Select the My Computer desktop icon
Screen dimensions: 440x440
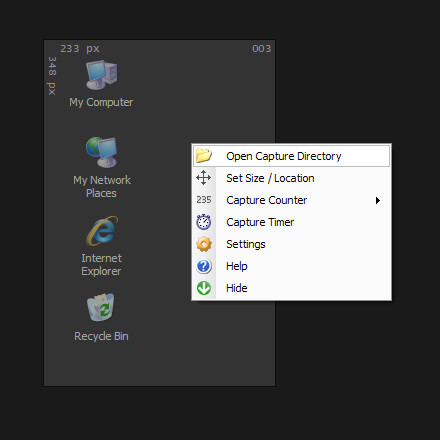point(102,75)
